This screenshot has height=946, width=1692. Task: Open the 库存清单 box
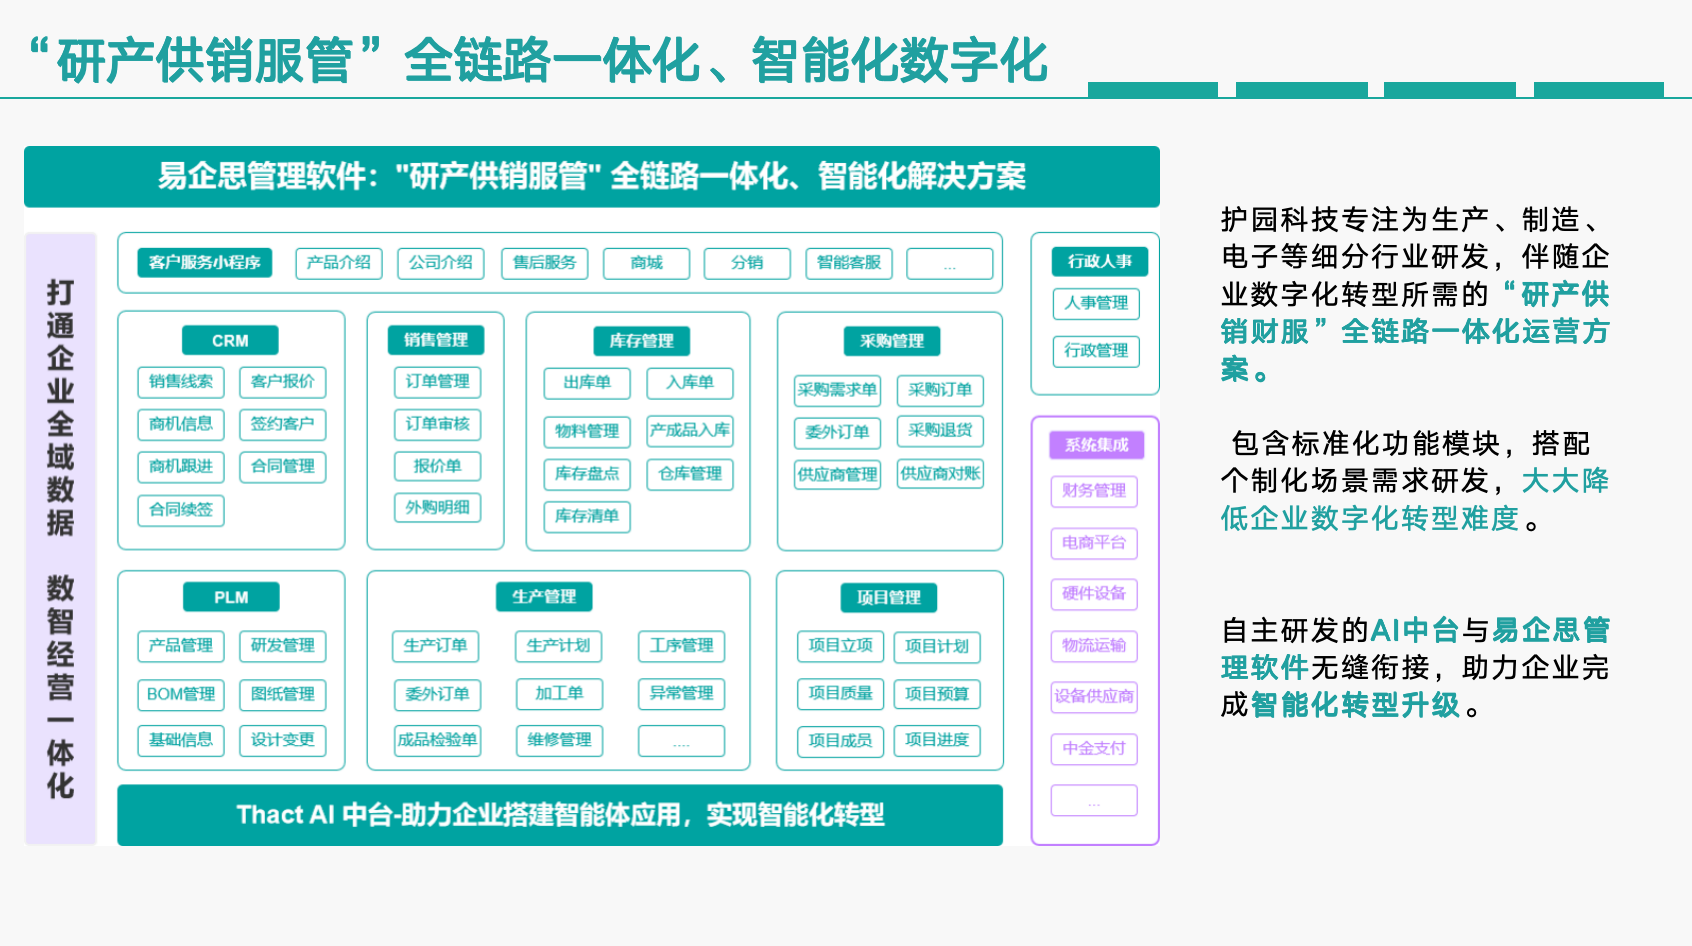pos(587,517)
